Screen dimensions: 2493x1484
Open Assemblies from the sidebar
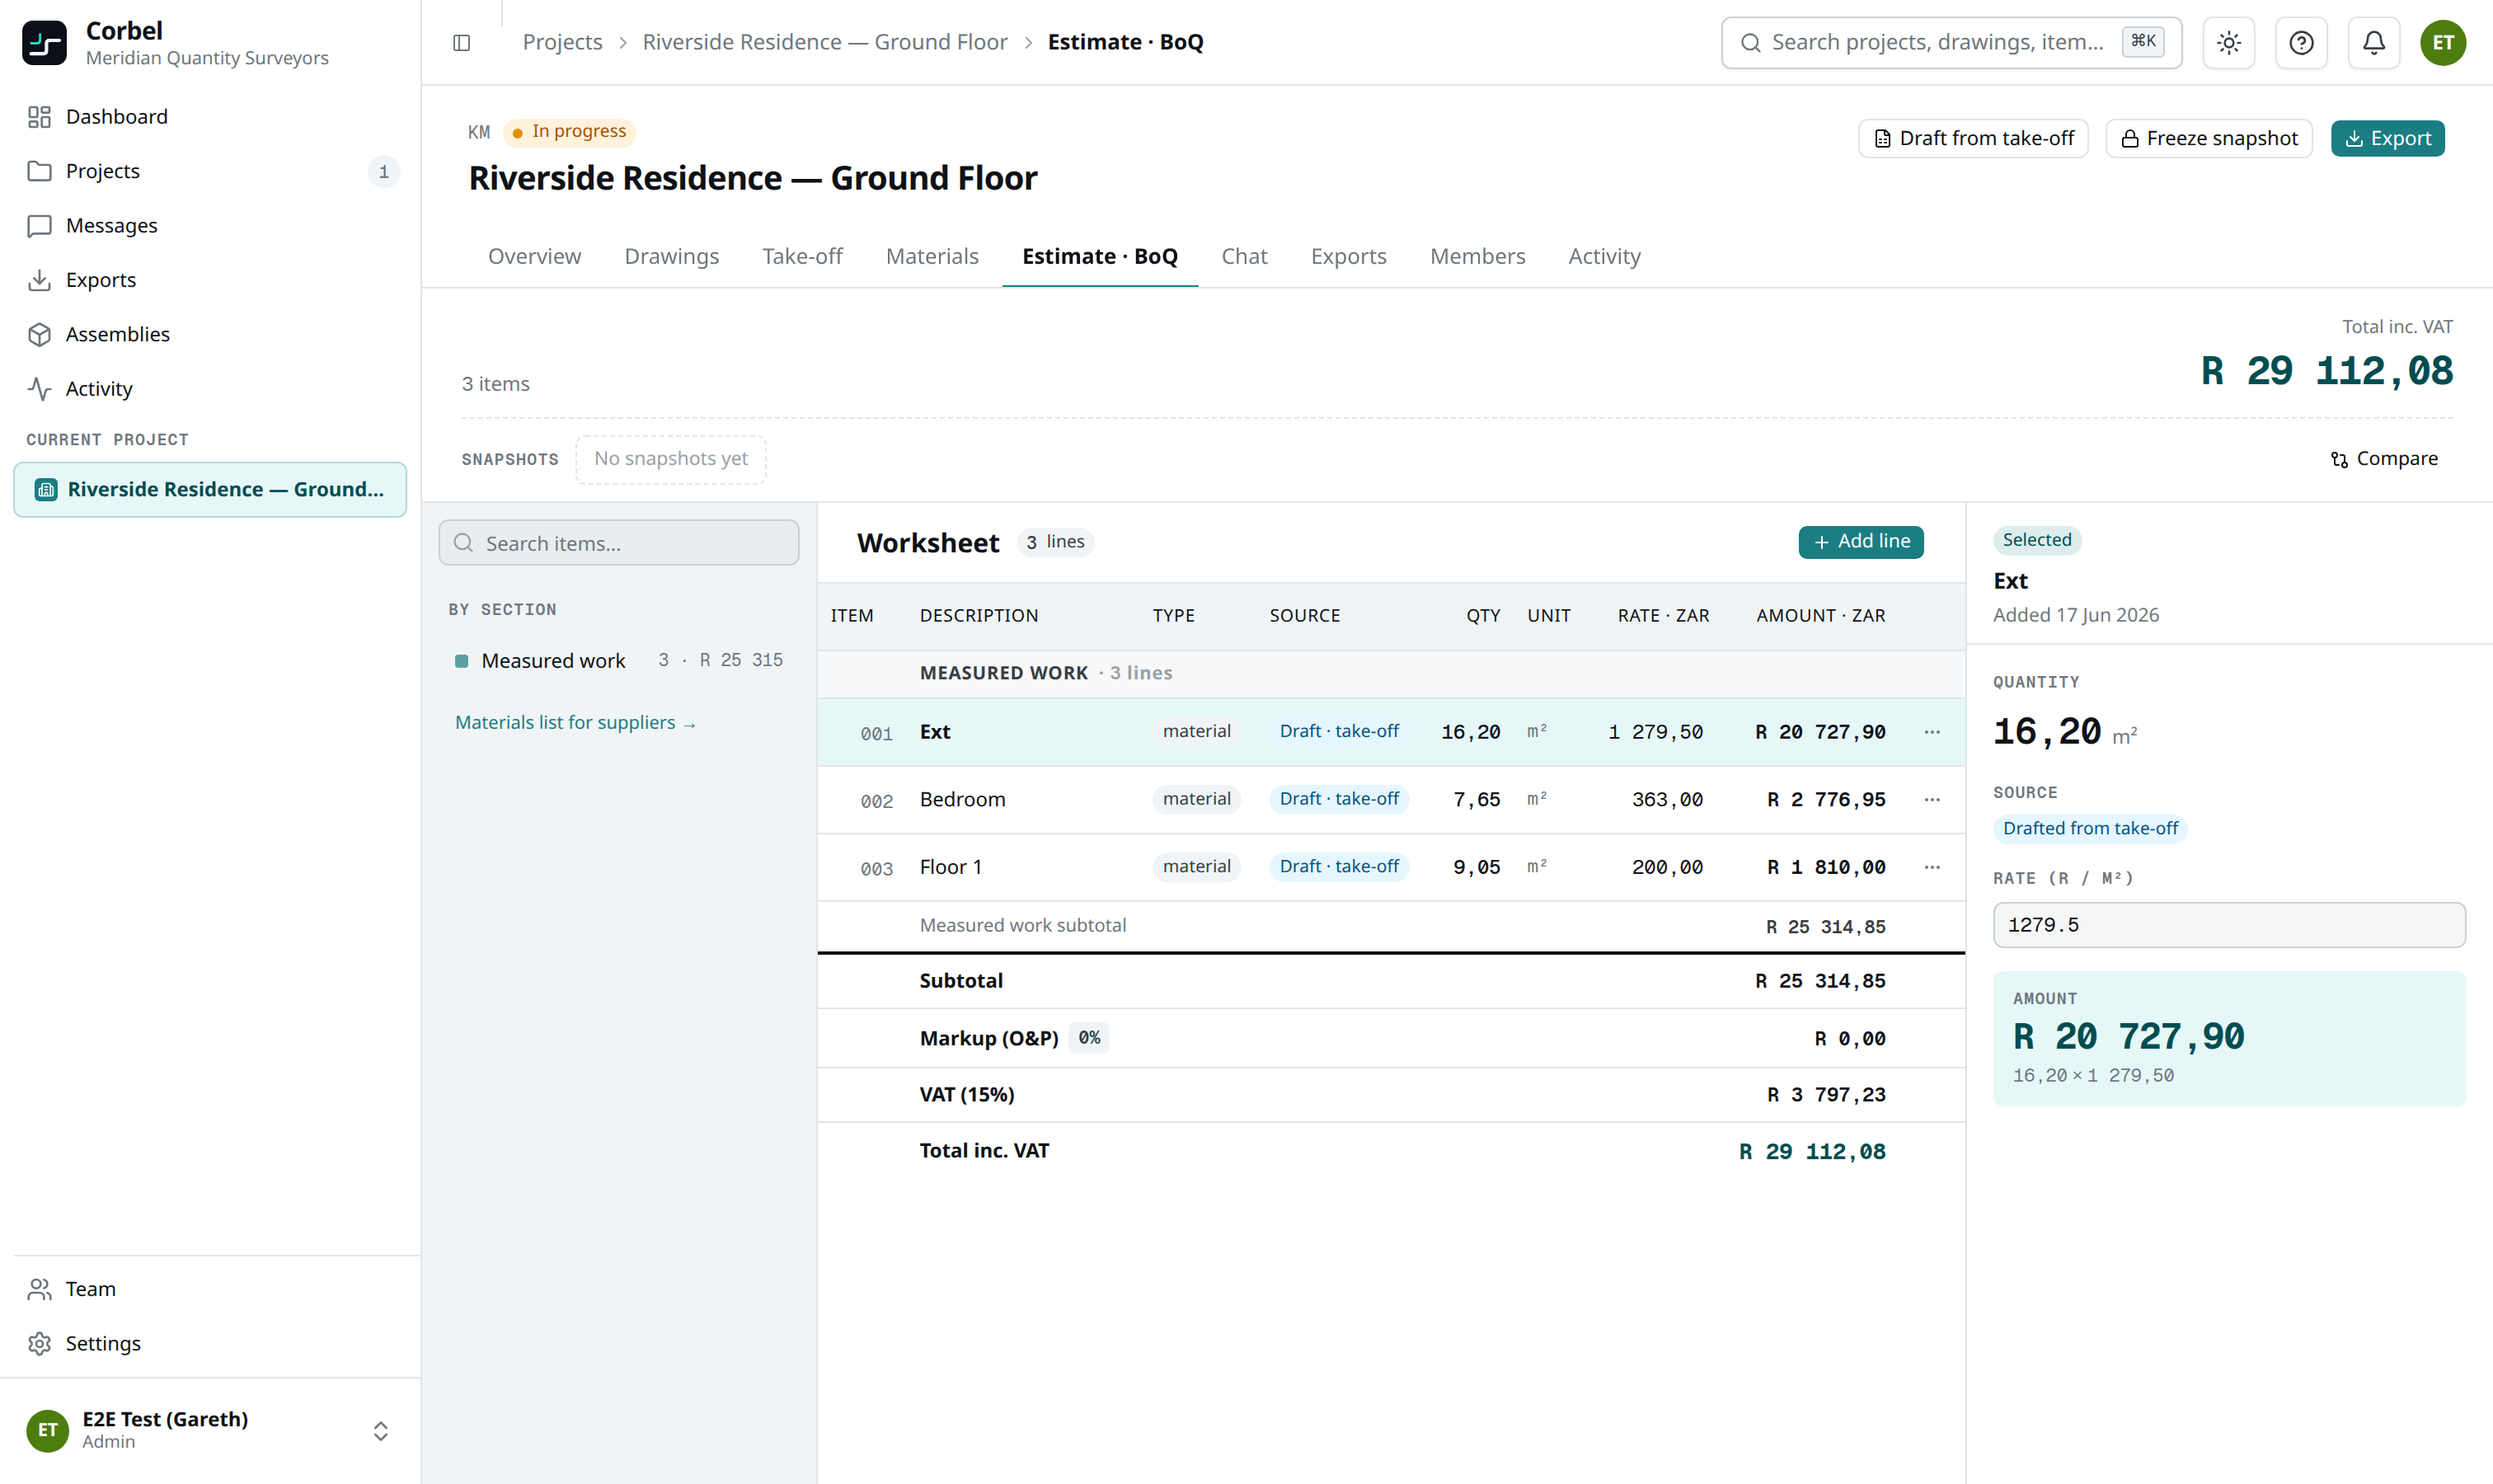click(210, 334)
